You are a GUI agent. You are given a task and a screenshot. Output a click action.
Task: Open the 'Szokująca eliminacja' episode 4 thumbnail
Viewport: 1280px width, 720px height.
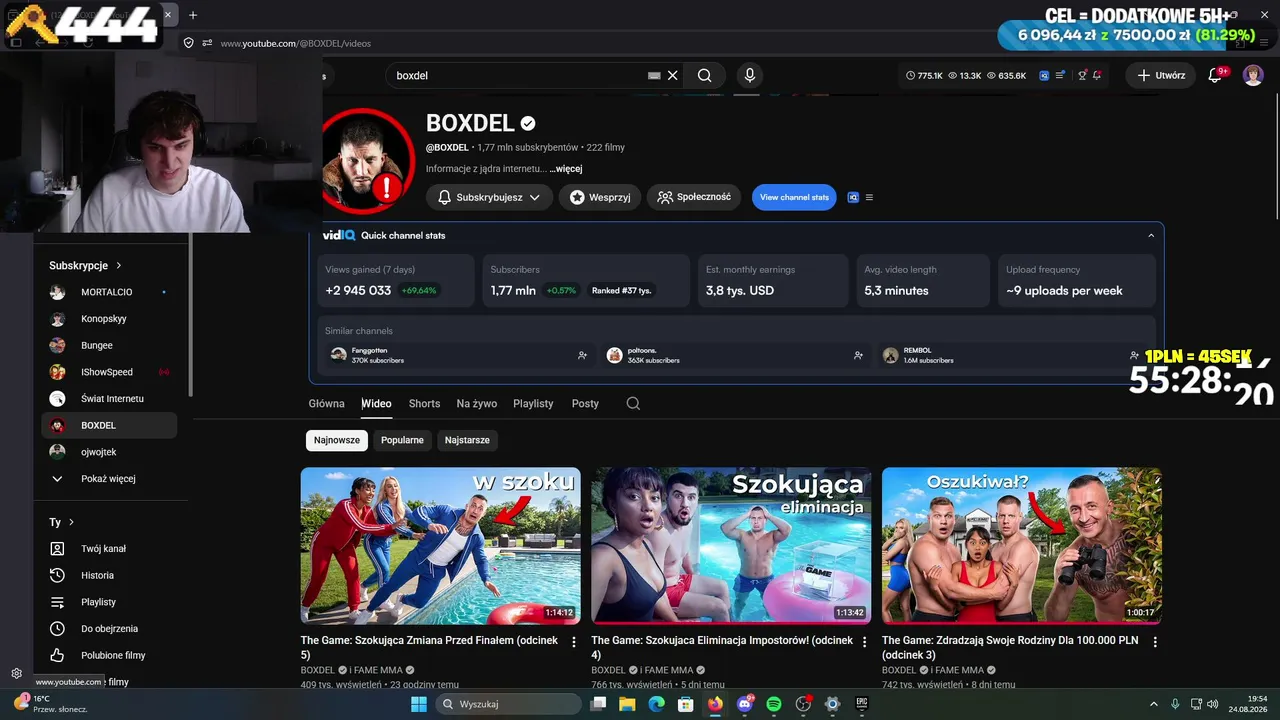pos(731,546)
